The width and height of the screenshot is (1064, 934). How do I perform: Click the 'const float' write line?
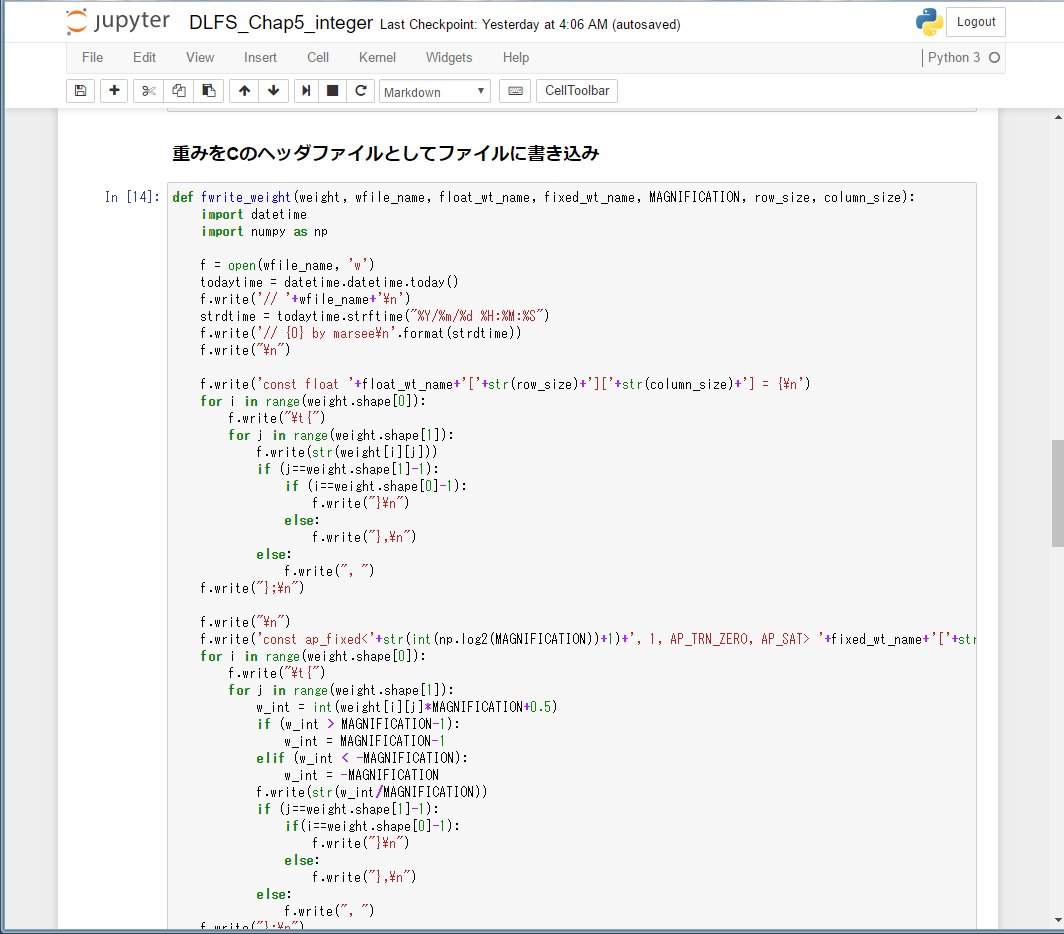click(x=505, y=384)
